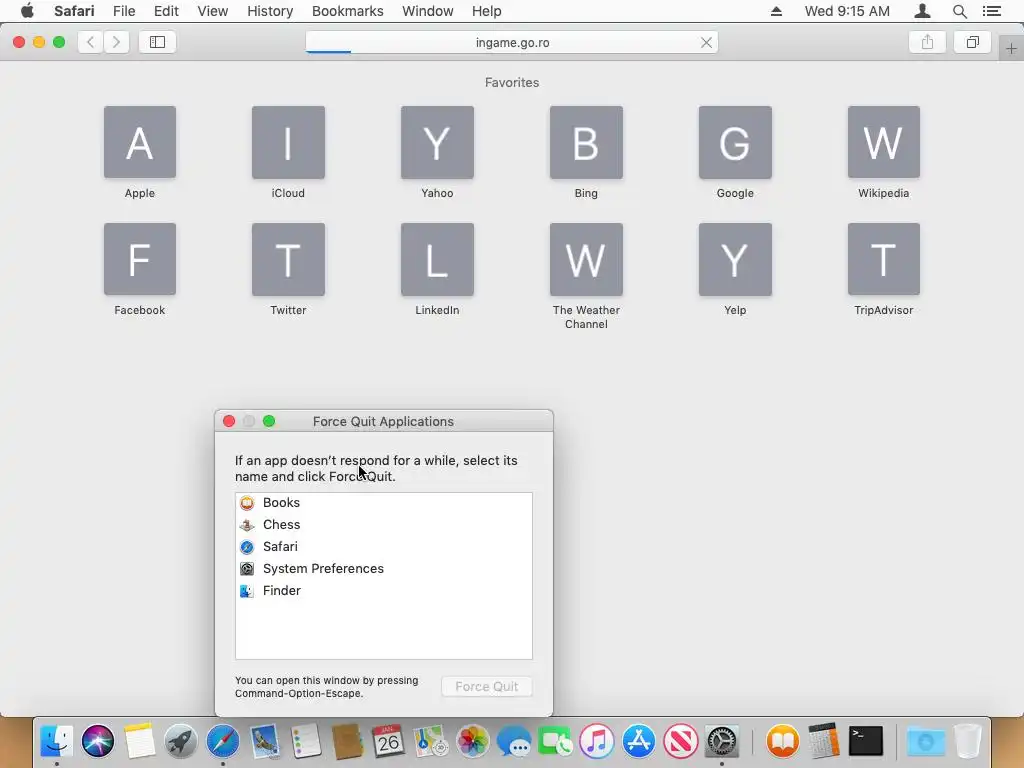Open the Google favorite tile
The image size is (1024, 768).
(735, 142)
